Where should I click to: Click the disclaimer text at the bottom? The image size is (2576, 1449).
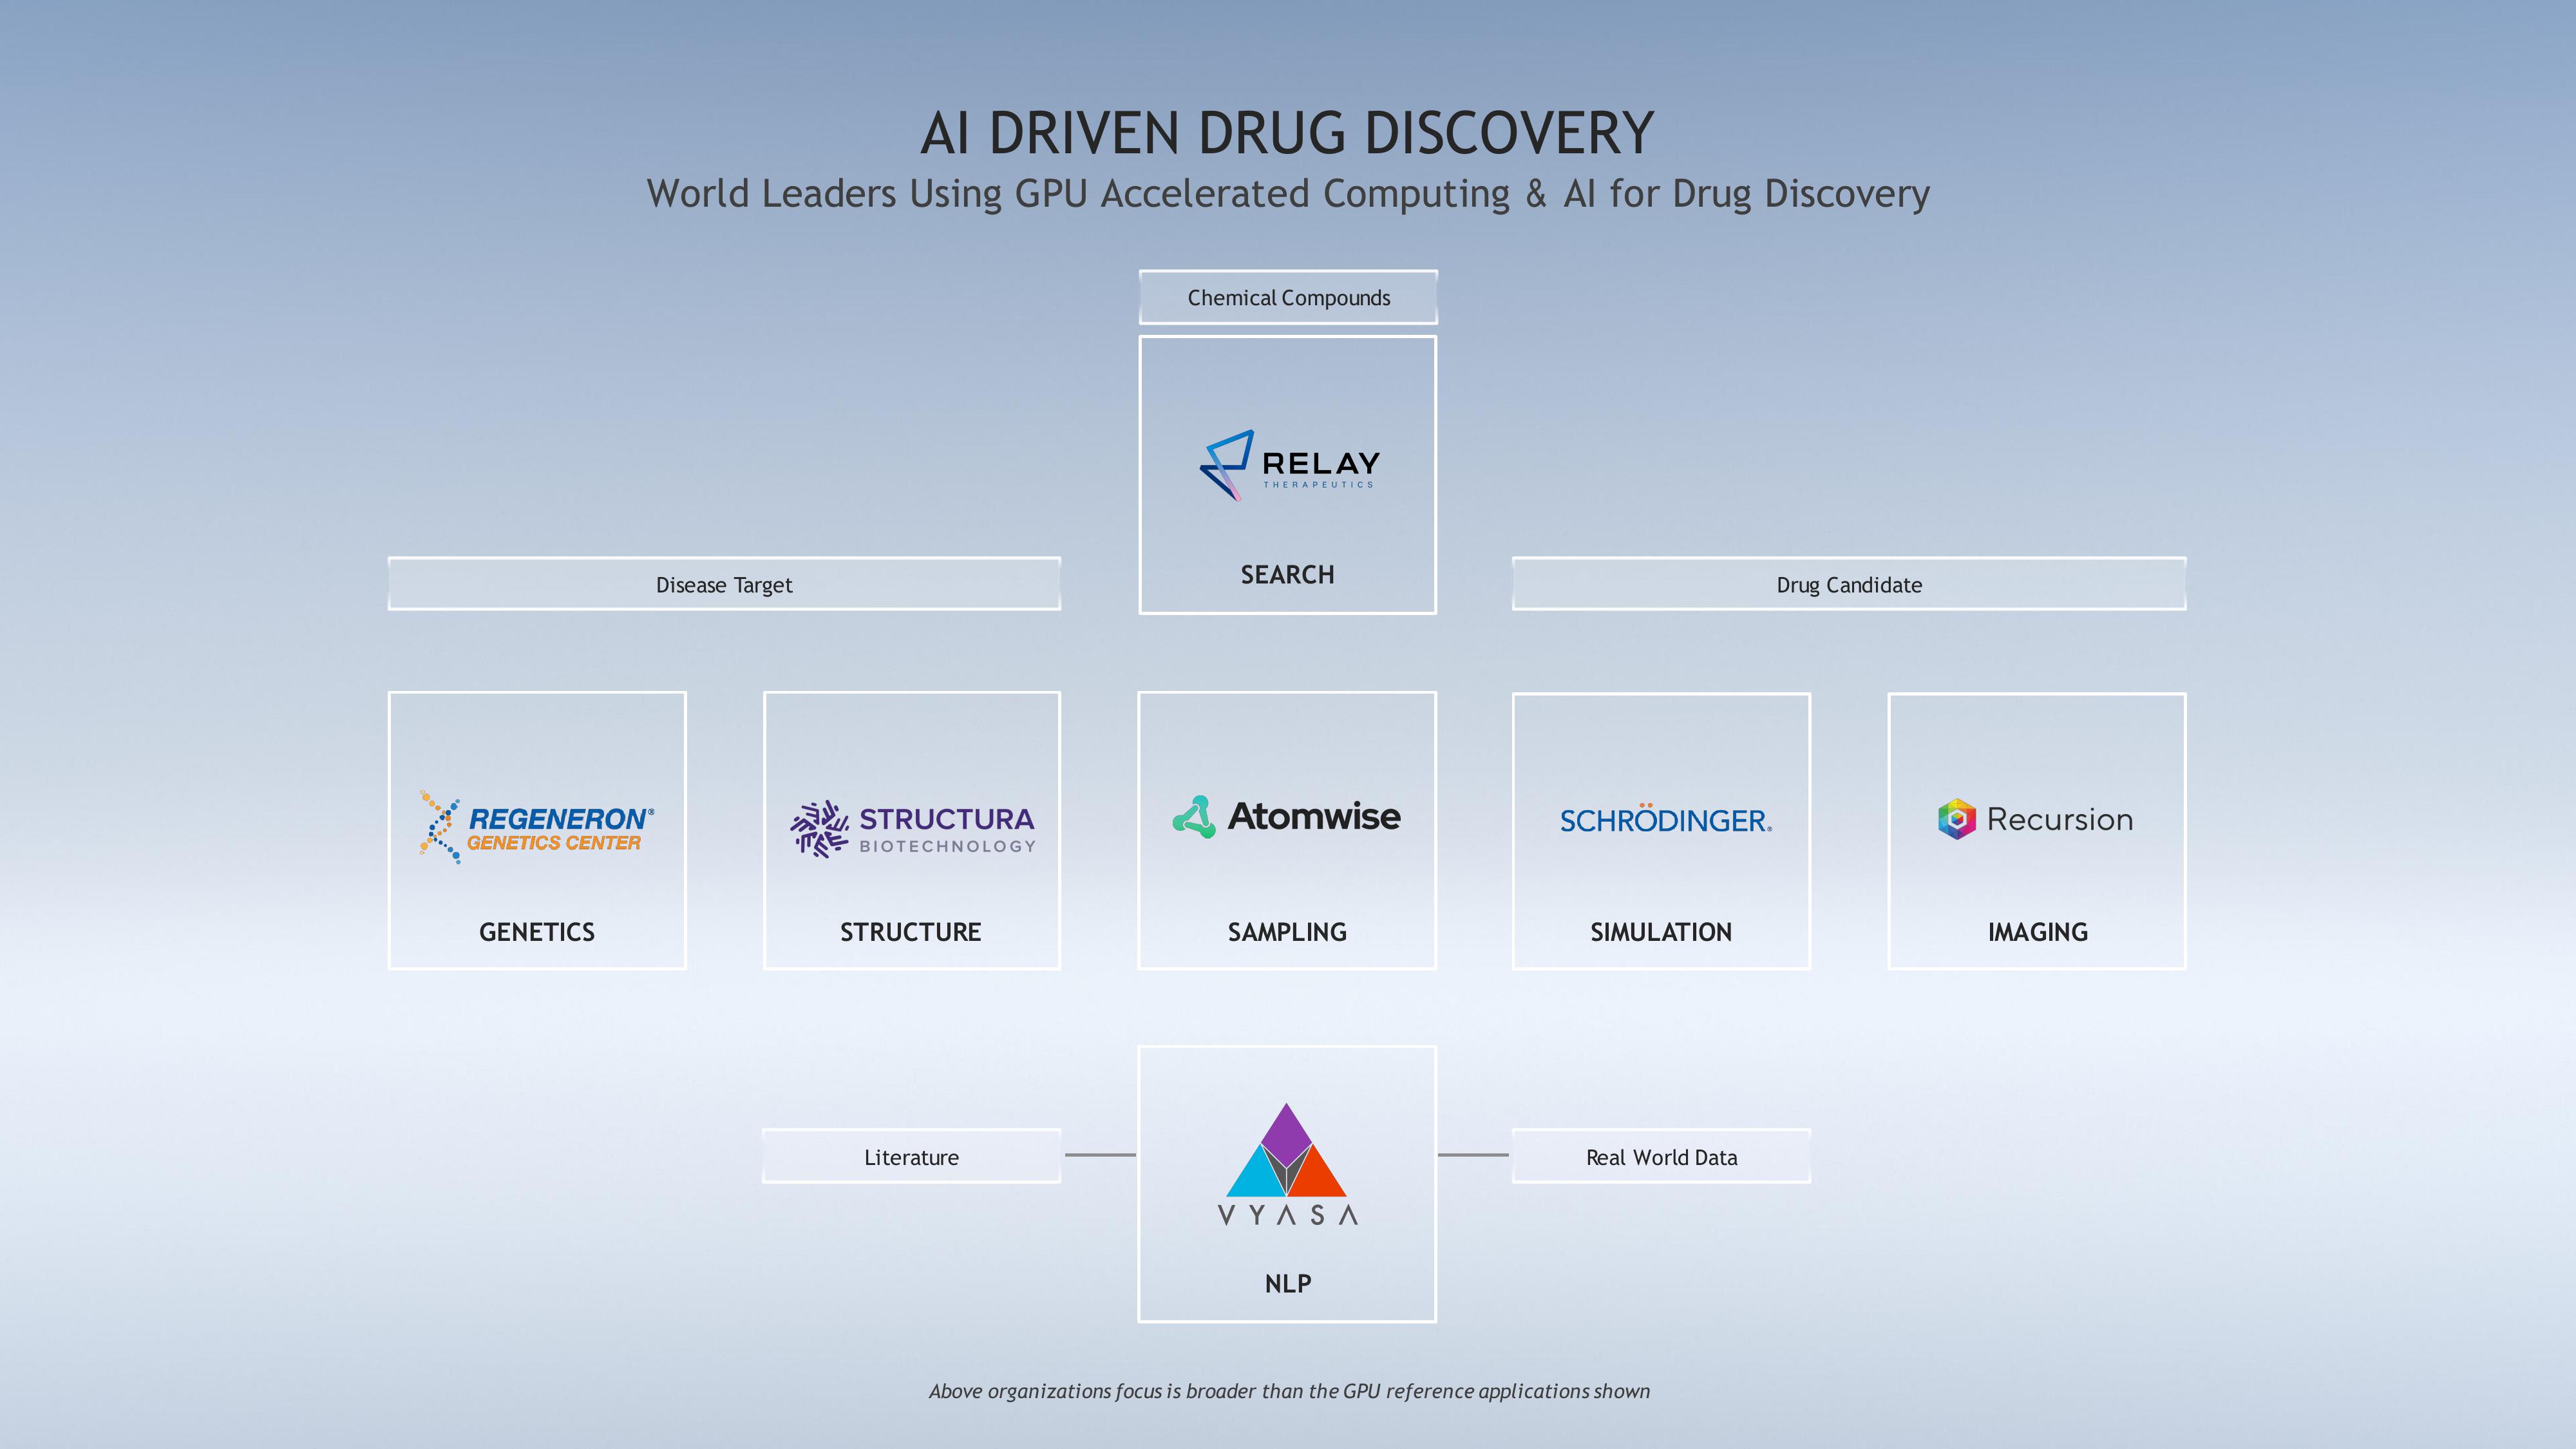[x=1288, y=1390]
